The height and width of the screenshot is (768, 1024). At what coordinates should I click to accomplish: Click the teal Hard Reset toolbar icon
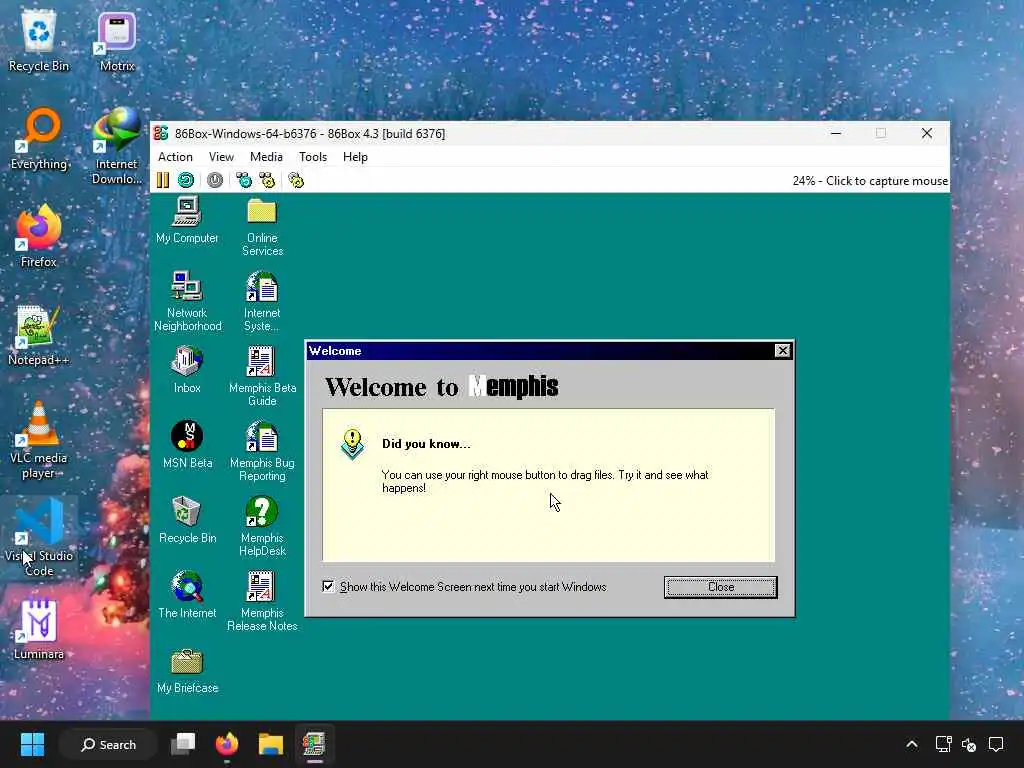(186, 180)
